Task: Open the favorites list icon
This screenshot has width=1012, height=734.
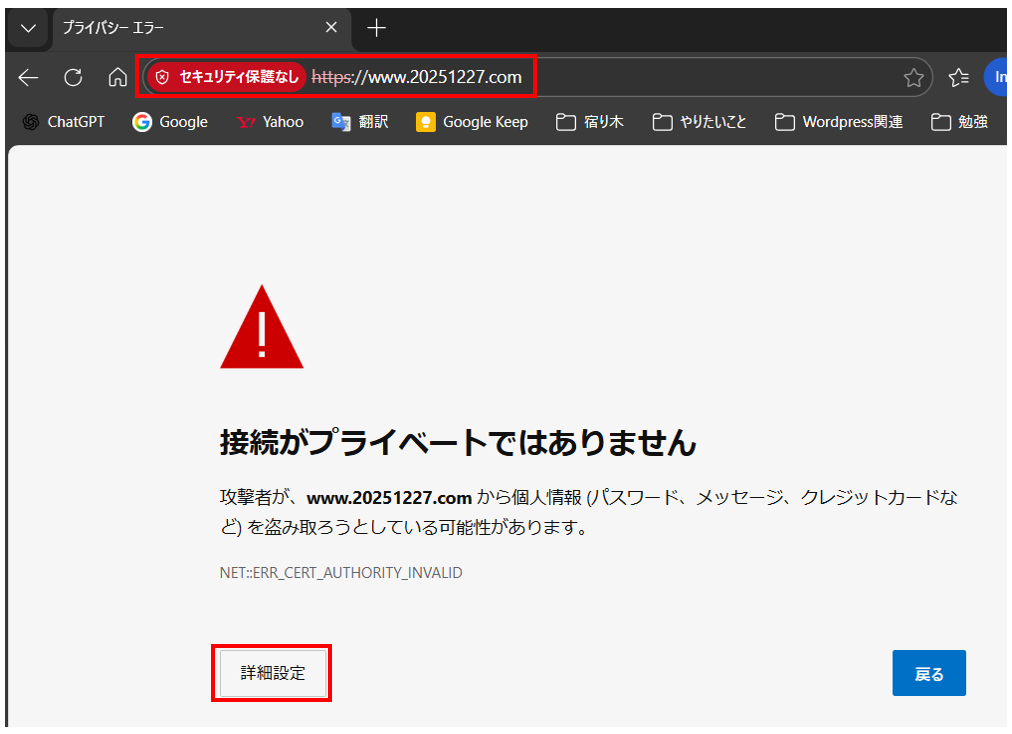Action: (x=958, y=77)
